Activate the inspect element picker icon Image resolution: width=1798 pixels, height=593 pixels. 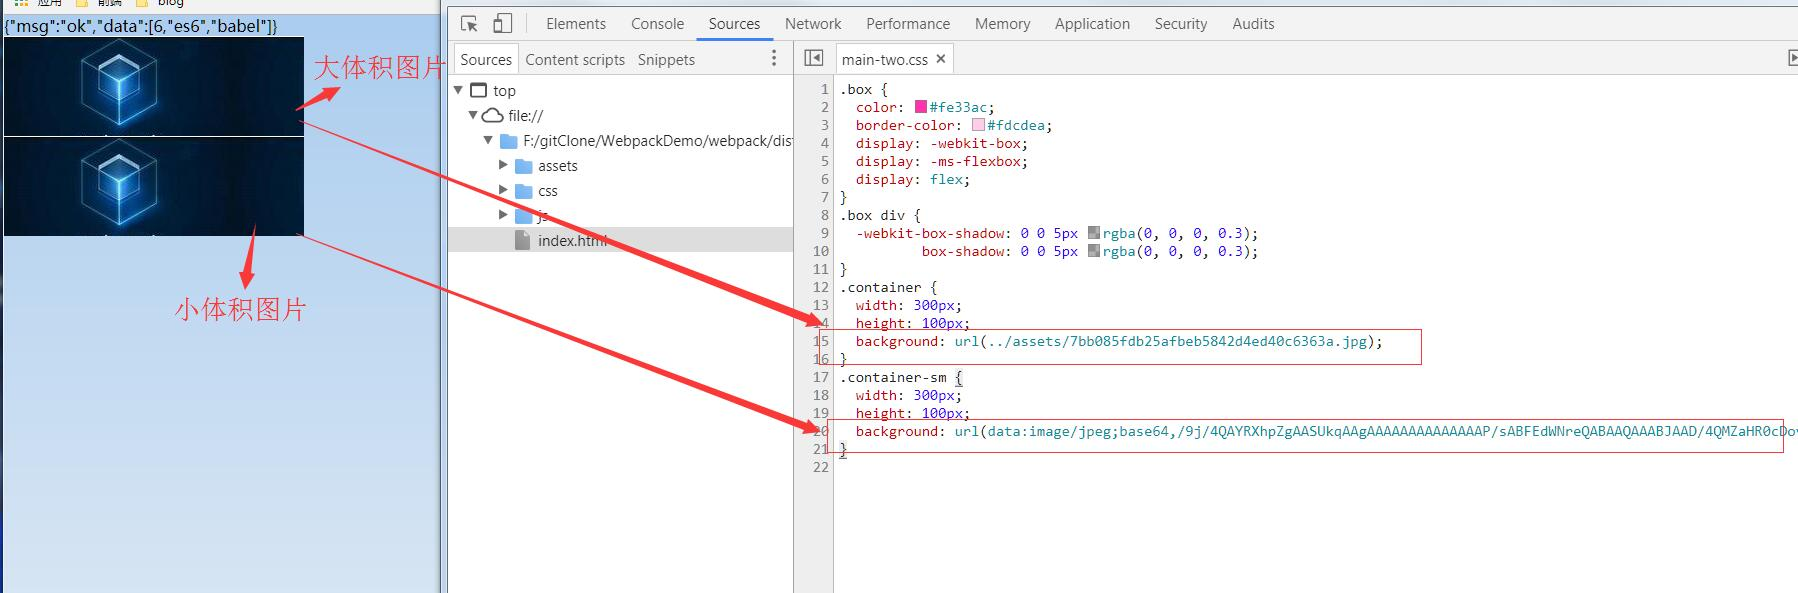tap(470, 23)
